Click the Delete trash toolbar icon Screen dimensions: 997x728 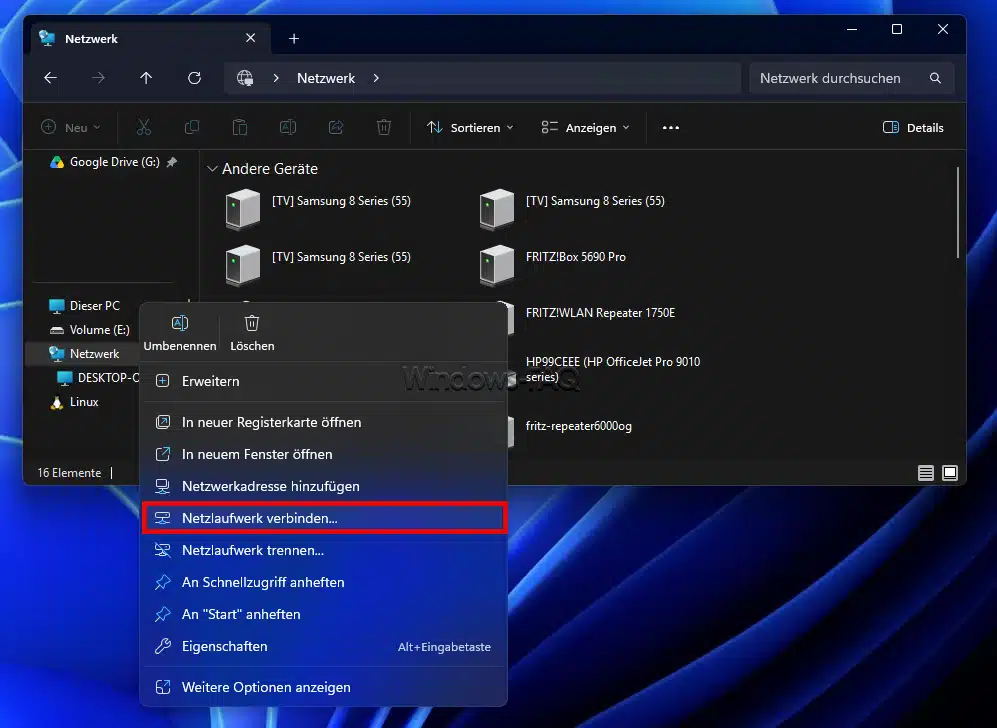(x=384, y=128)
